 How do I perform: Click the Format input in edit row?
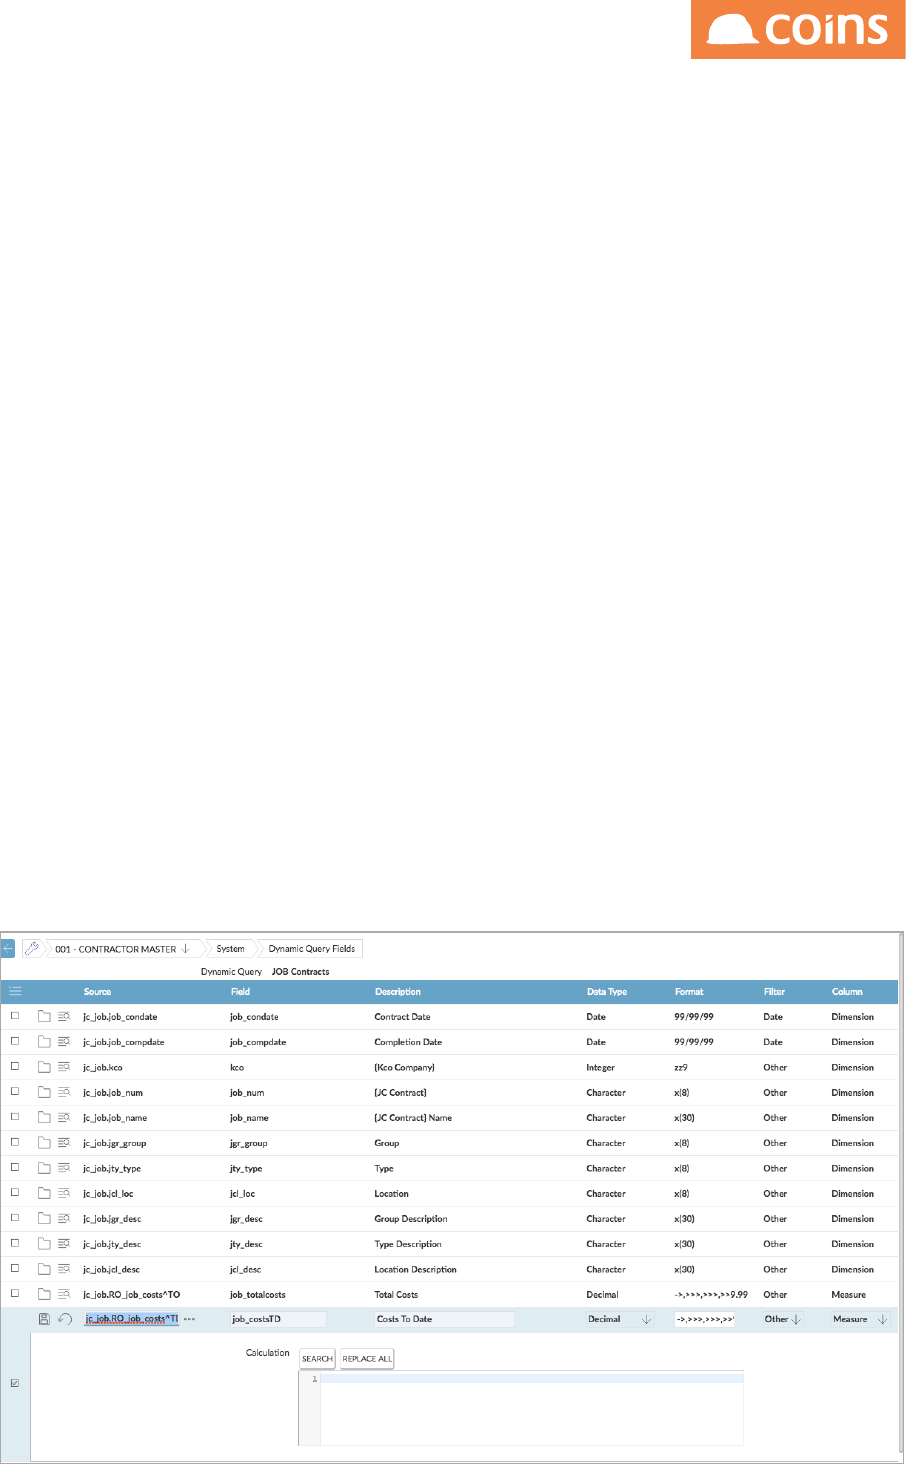[x=705, y=1319]
